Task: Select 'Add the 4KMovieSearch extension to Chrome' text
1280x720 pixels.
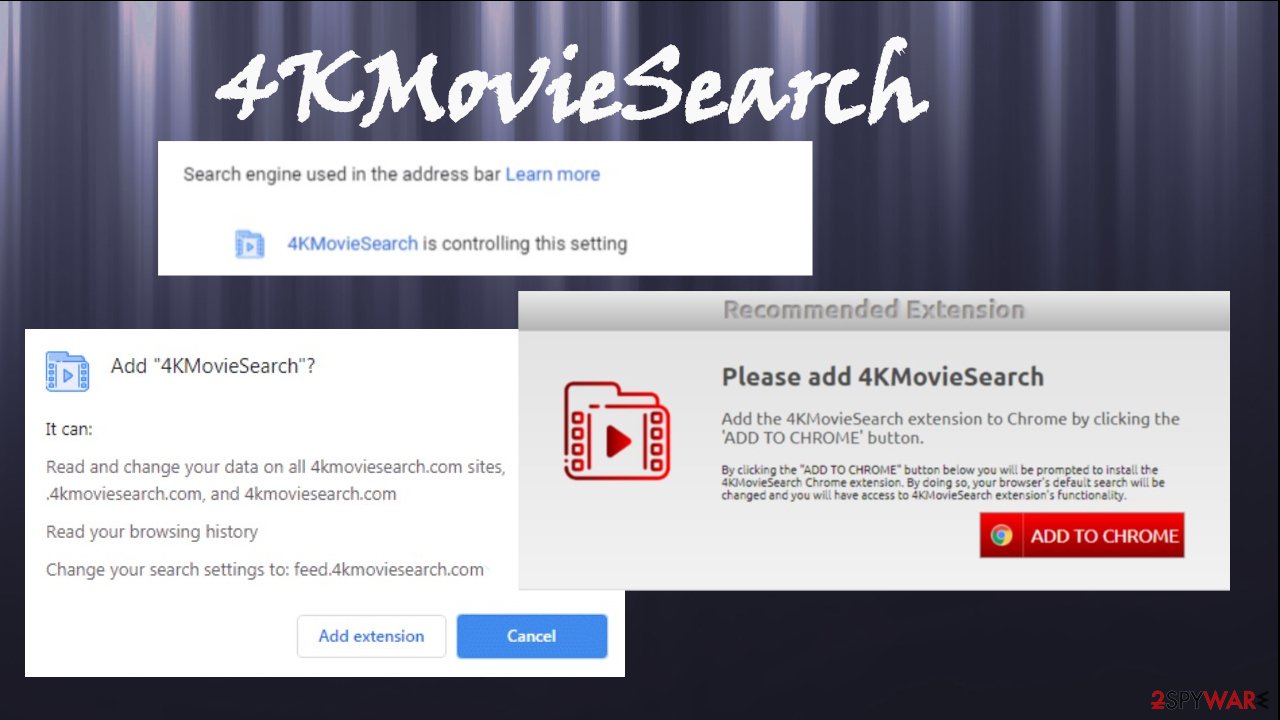Action: click(950, 428)
